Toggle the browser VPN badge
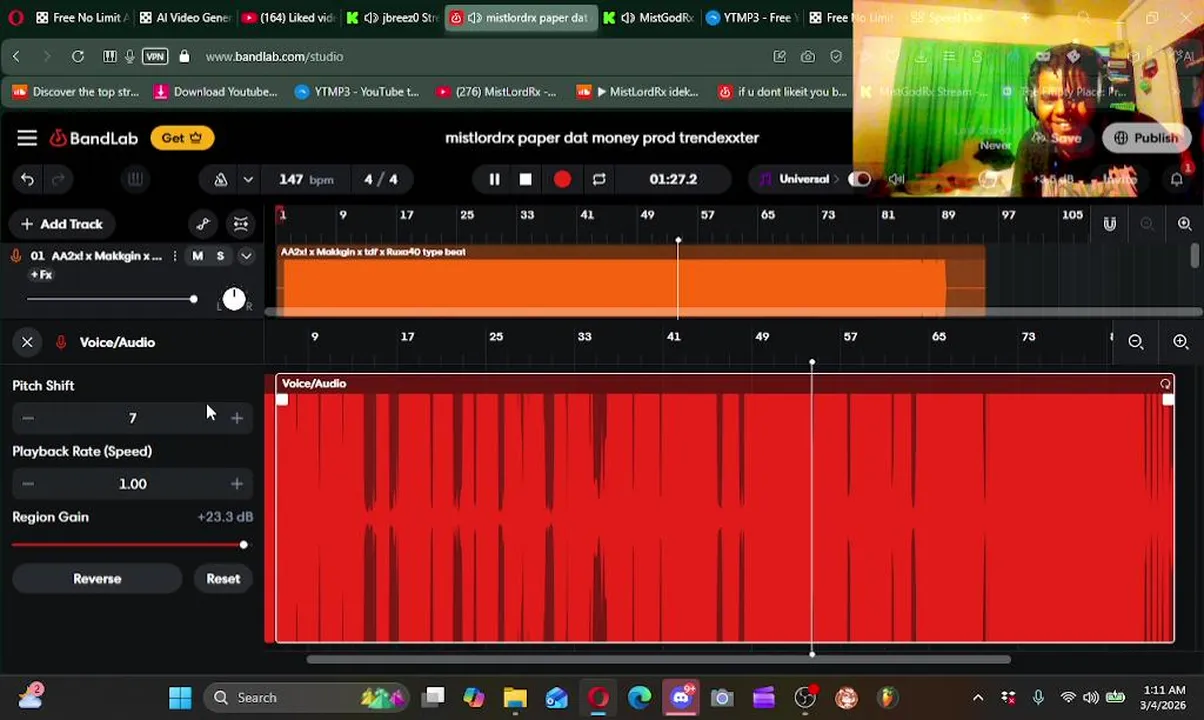The image size is (1204, 720). (155, 57)
